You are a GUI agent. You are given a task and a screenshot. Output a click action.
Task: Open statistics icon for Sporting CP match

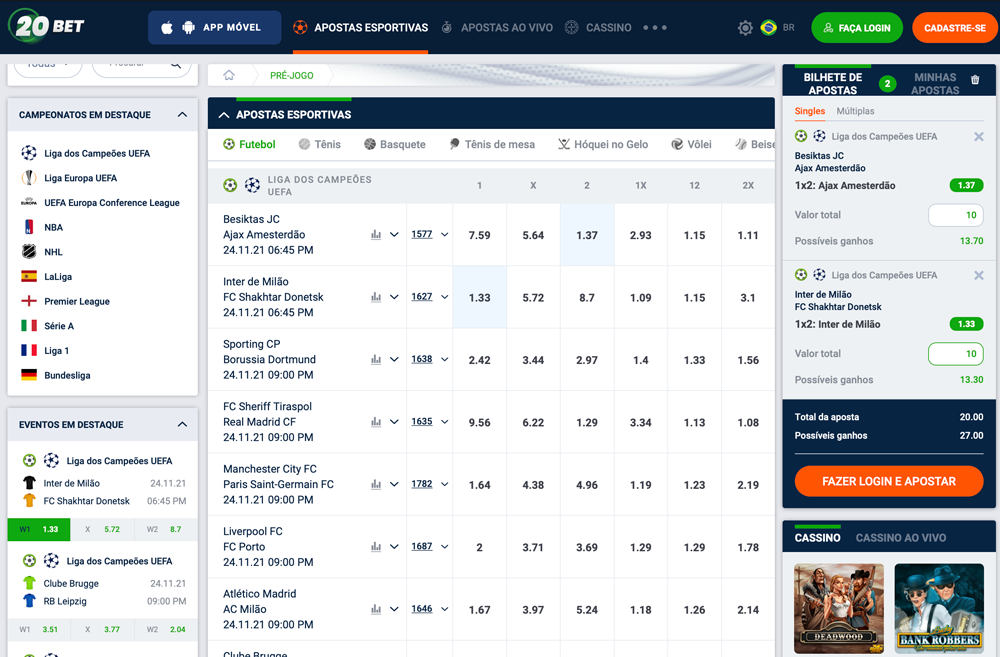tap(376, 360)
